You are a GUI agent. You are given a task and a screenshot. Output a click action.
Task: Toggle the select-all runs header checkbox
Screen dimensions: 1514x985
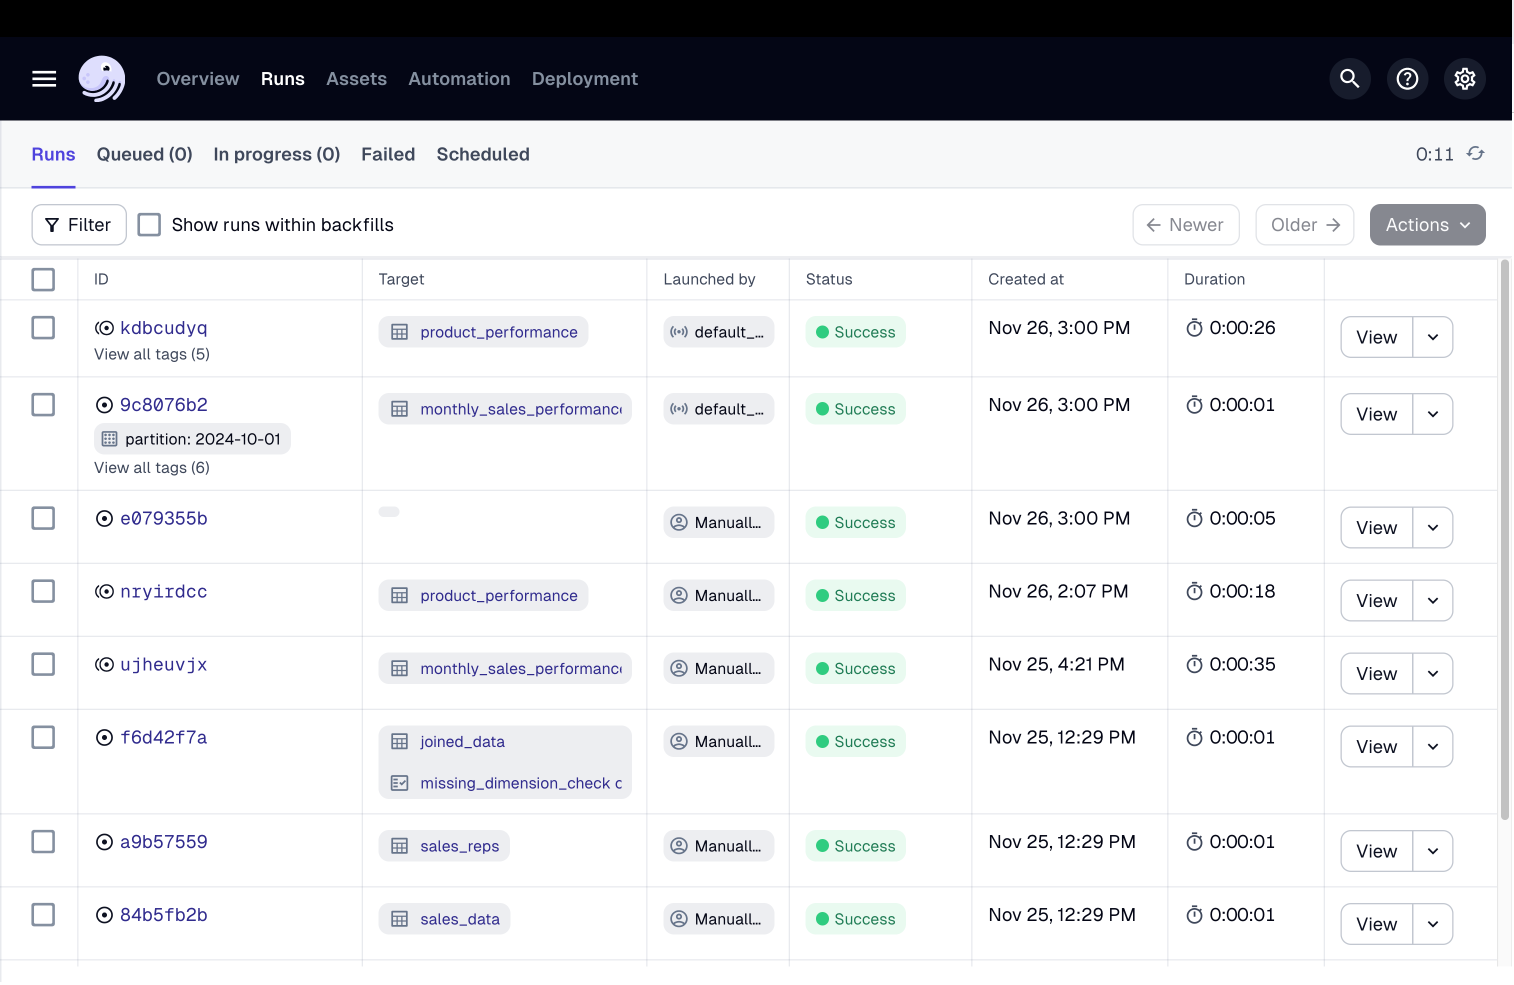(43, 280)
